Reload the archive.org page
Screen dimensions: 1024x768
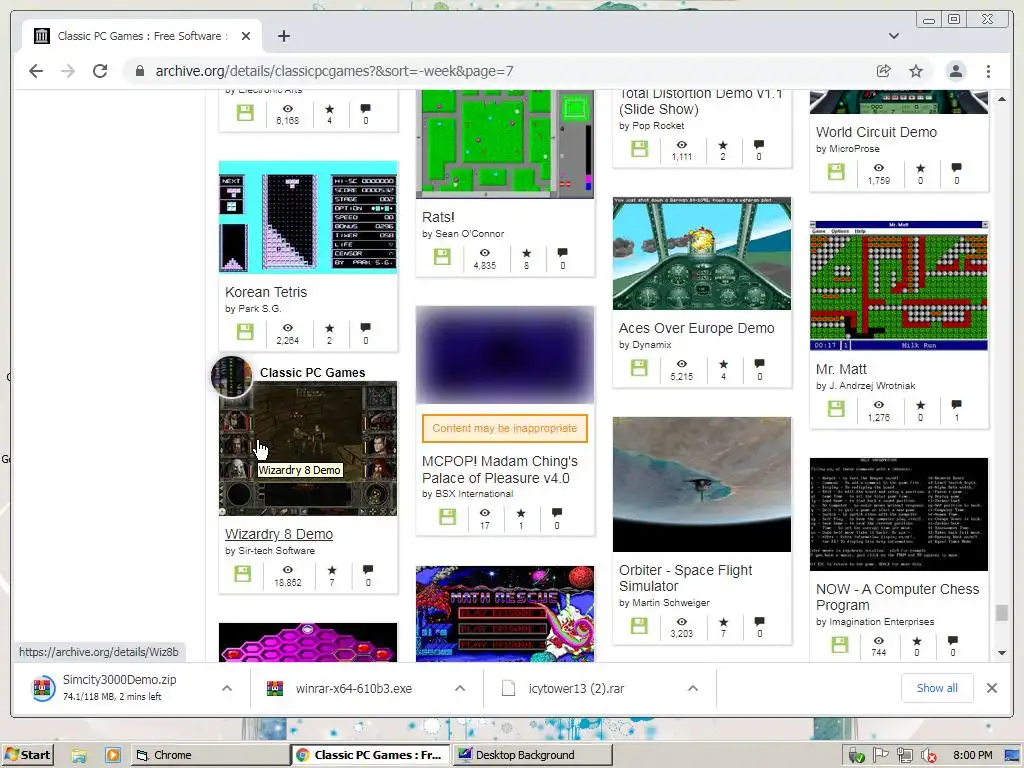point(100,71)
